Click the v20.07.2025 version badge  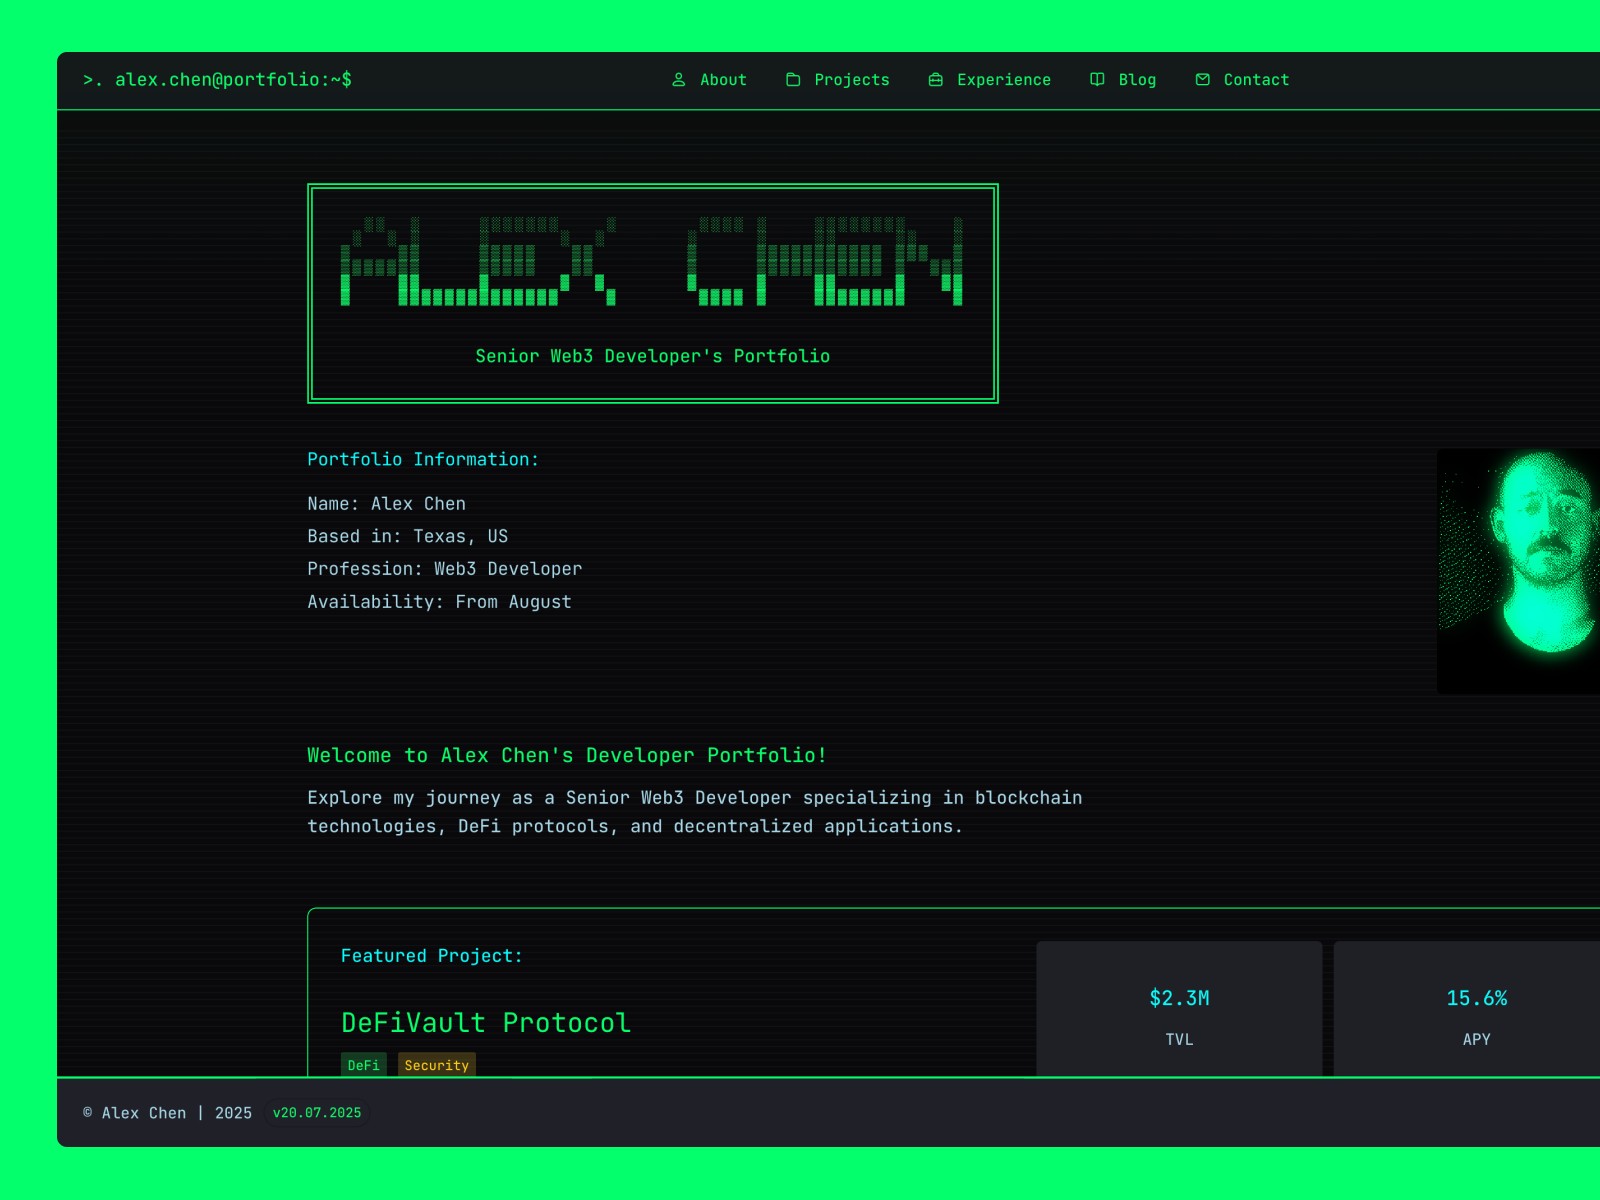tap(317, 1113)
